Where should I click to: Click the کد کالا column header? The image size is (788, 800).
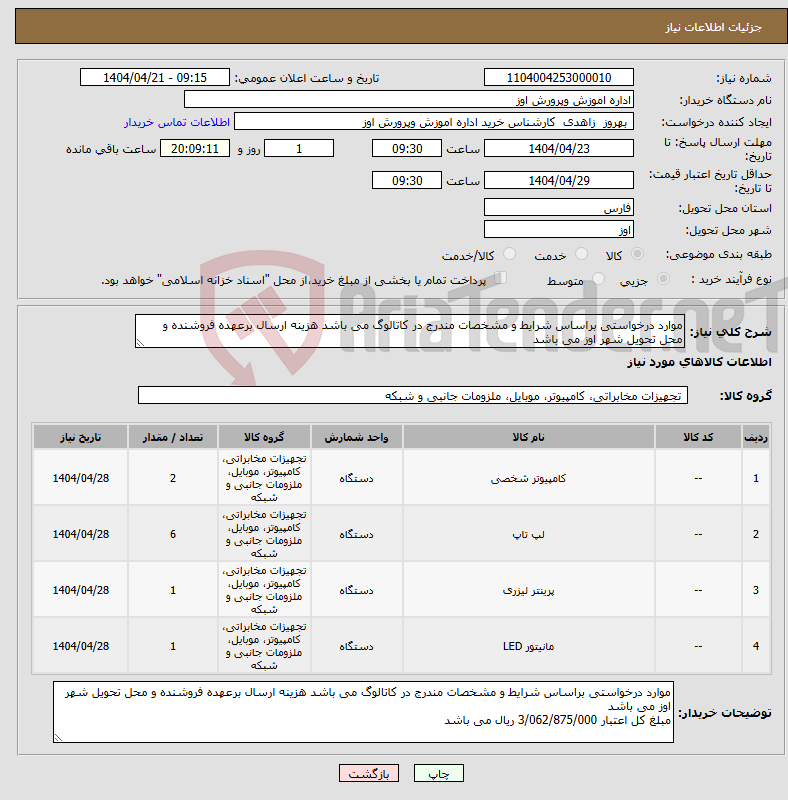point(698,437)
